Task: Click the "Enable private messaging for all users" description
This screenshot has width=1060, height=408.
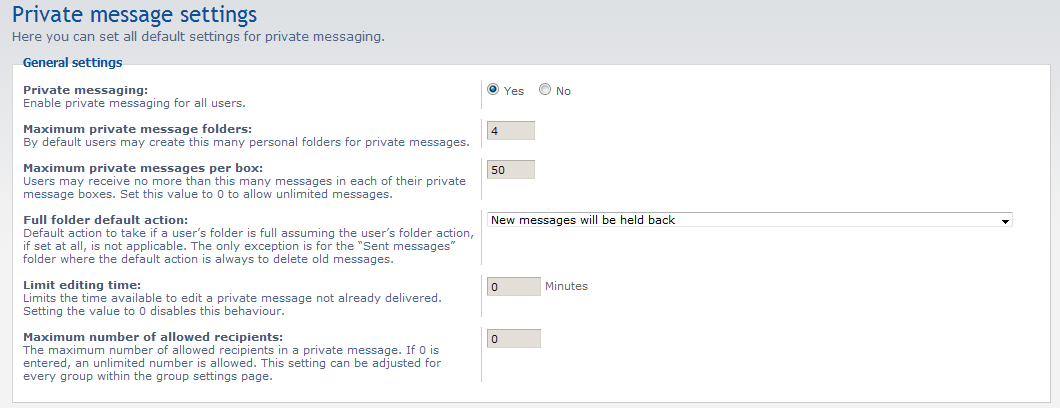Action: pos(134,103)
